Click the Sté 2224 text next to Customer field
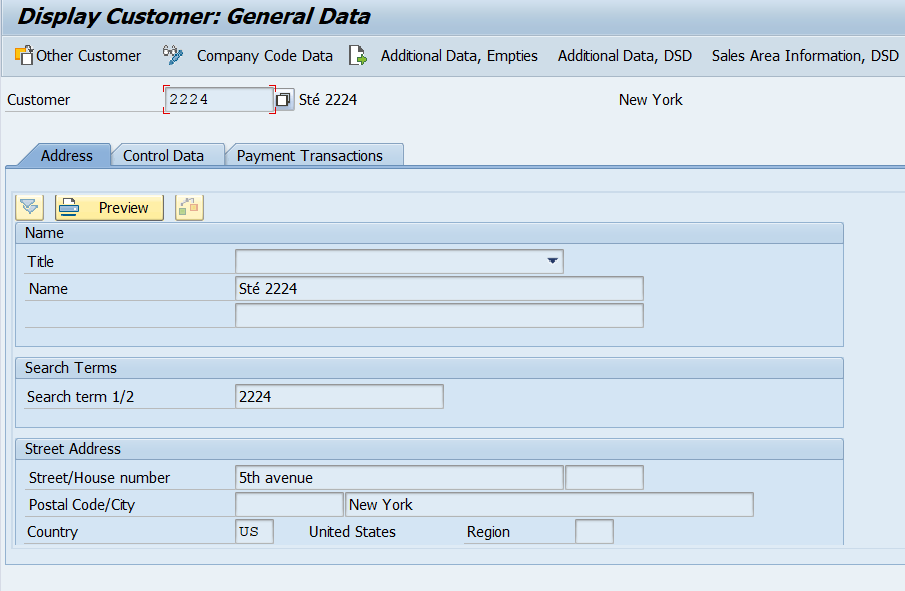This screenshot has width=905, height=591. tap(328, 100)
